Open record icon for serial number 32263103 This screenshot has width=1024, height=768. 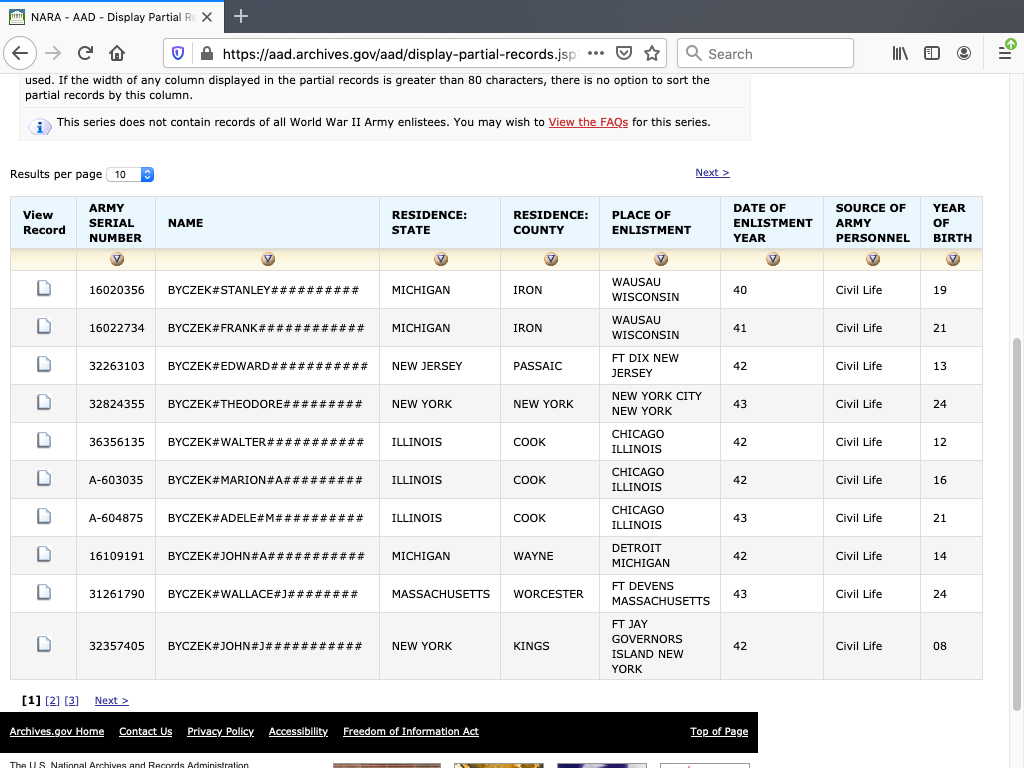point(44,365)
